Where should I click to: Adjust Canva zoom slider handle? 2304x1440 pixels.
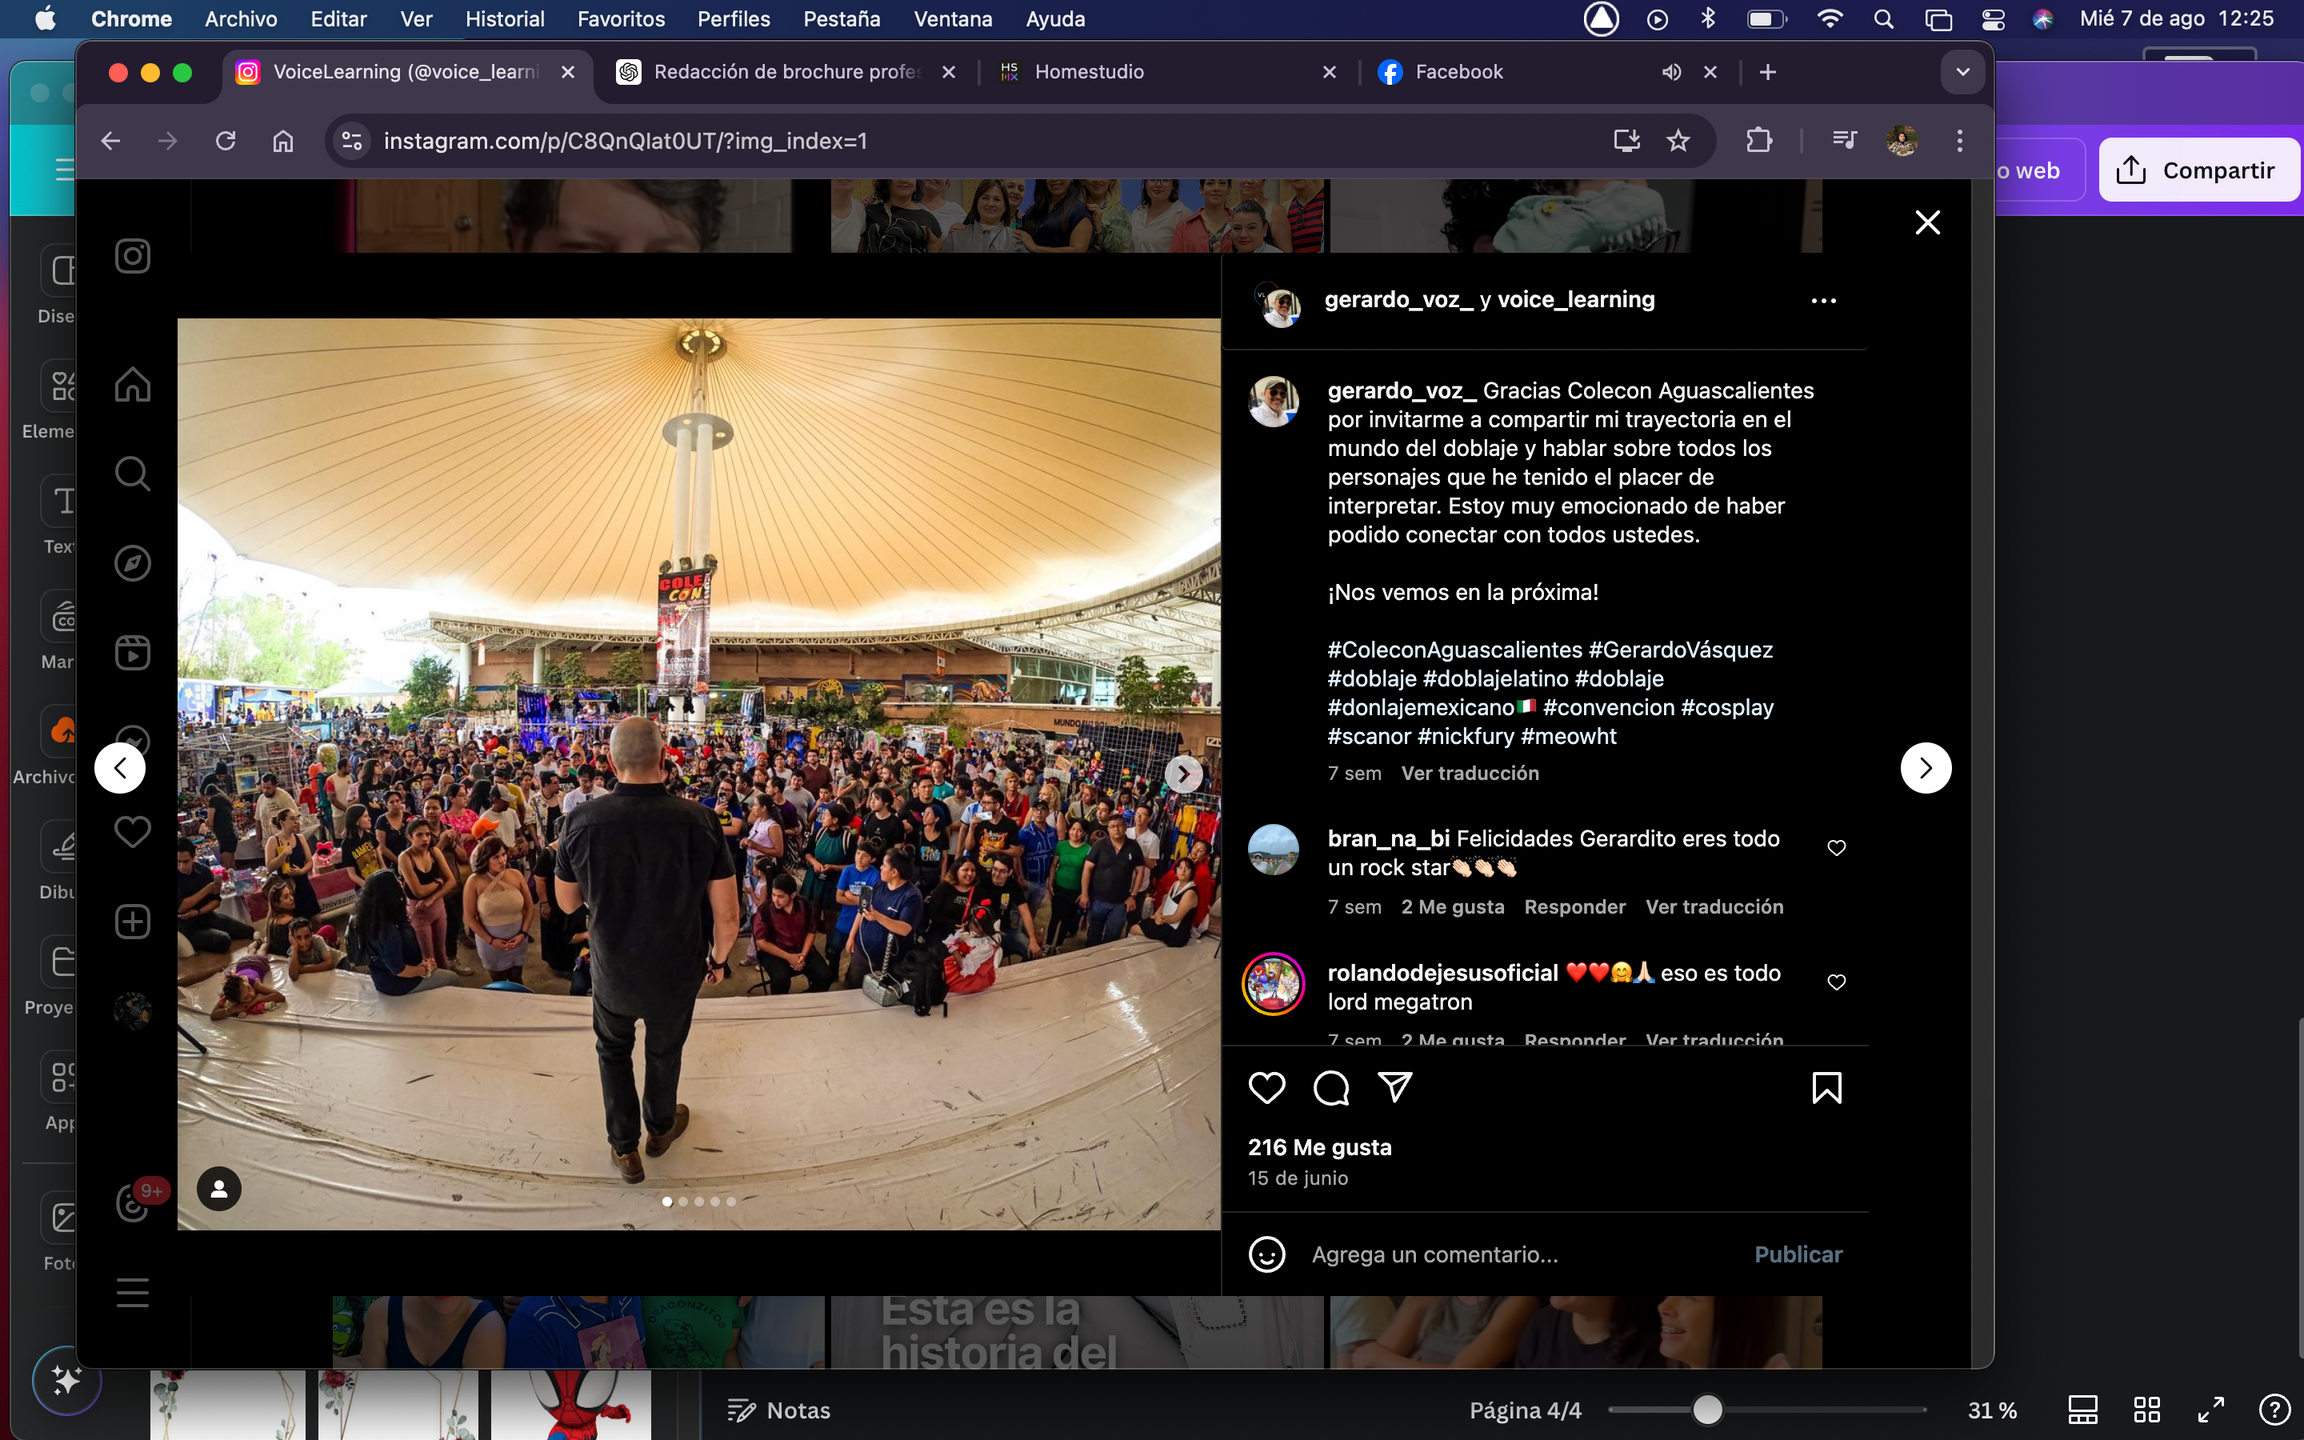(x=1708, y=1410)
